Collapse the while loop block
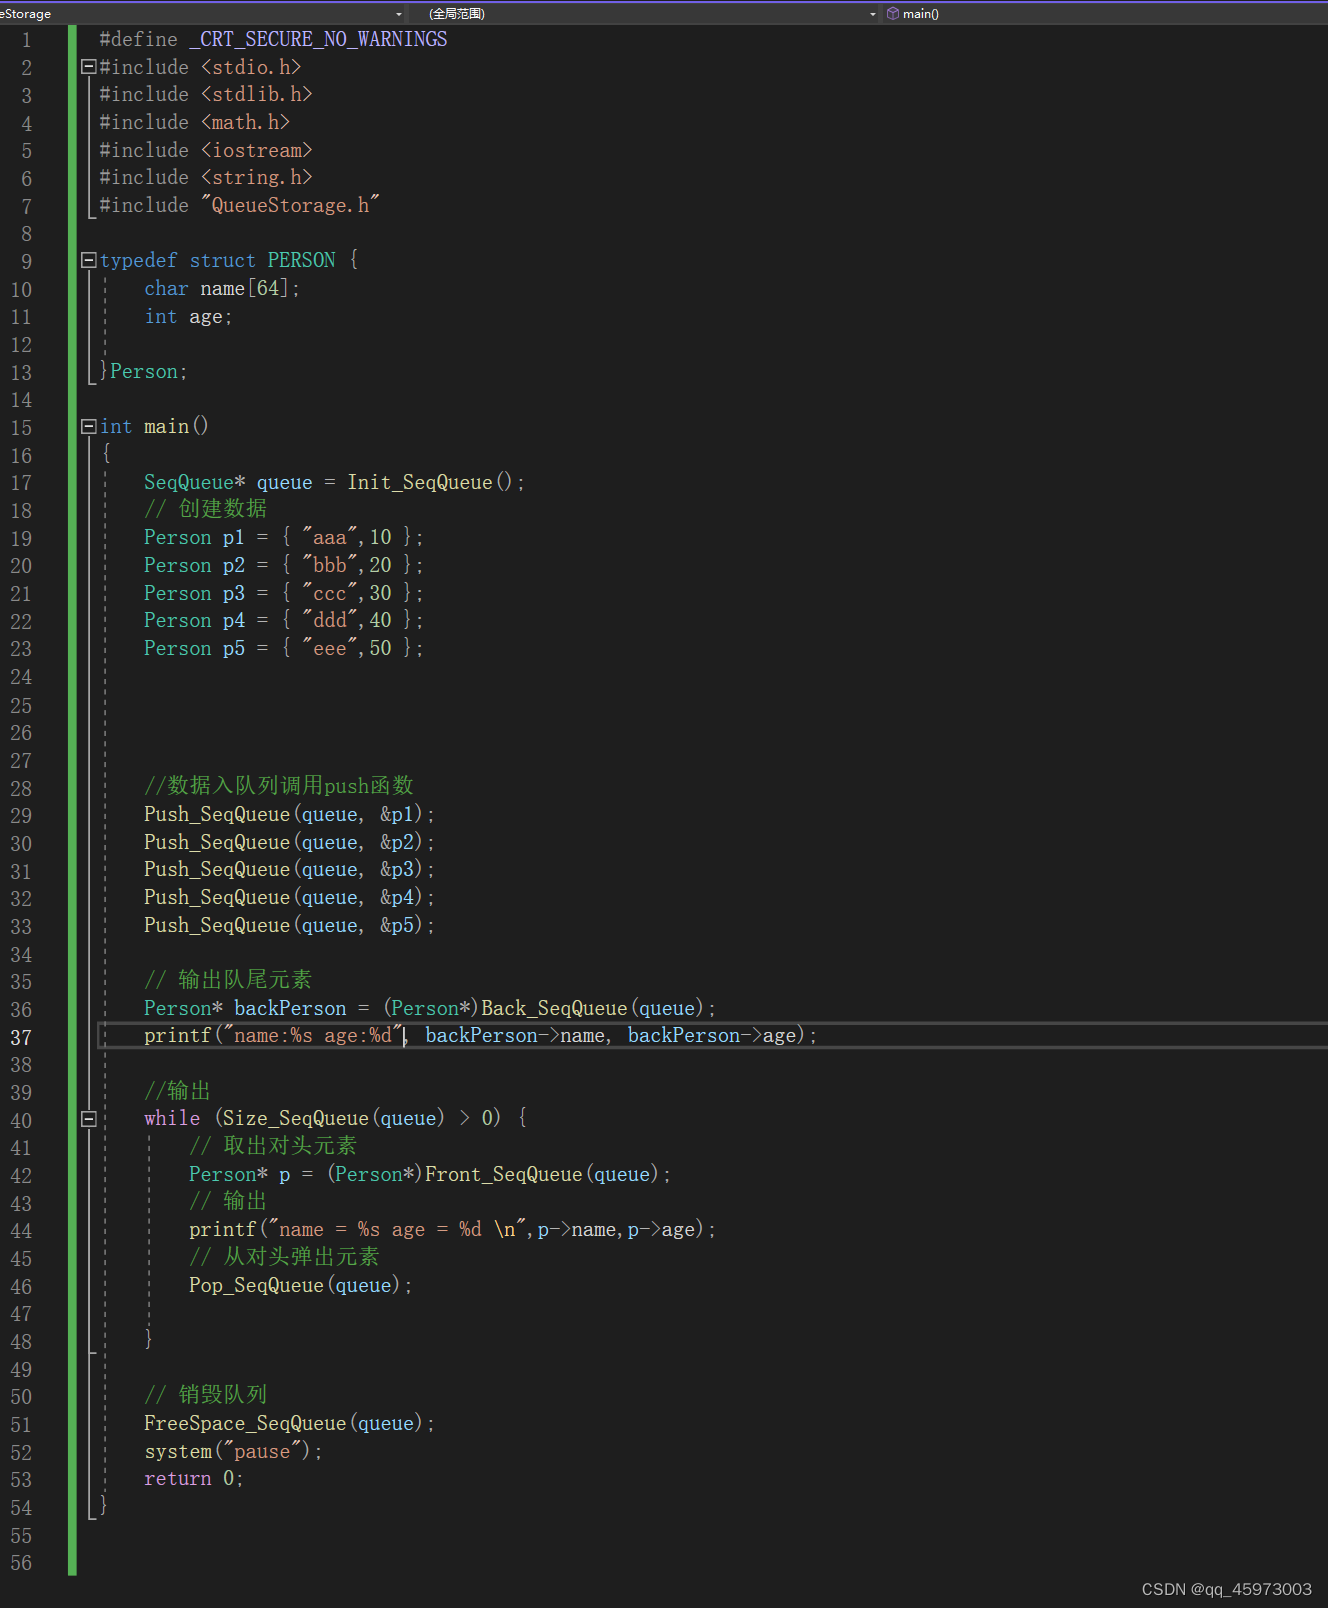The width and height of the screenshot is (1328, 1608). point(88,1119)
